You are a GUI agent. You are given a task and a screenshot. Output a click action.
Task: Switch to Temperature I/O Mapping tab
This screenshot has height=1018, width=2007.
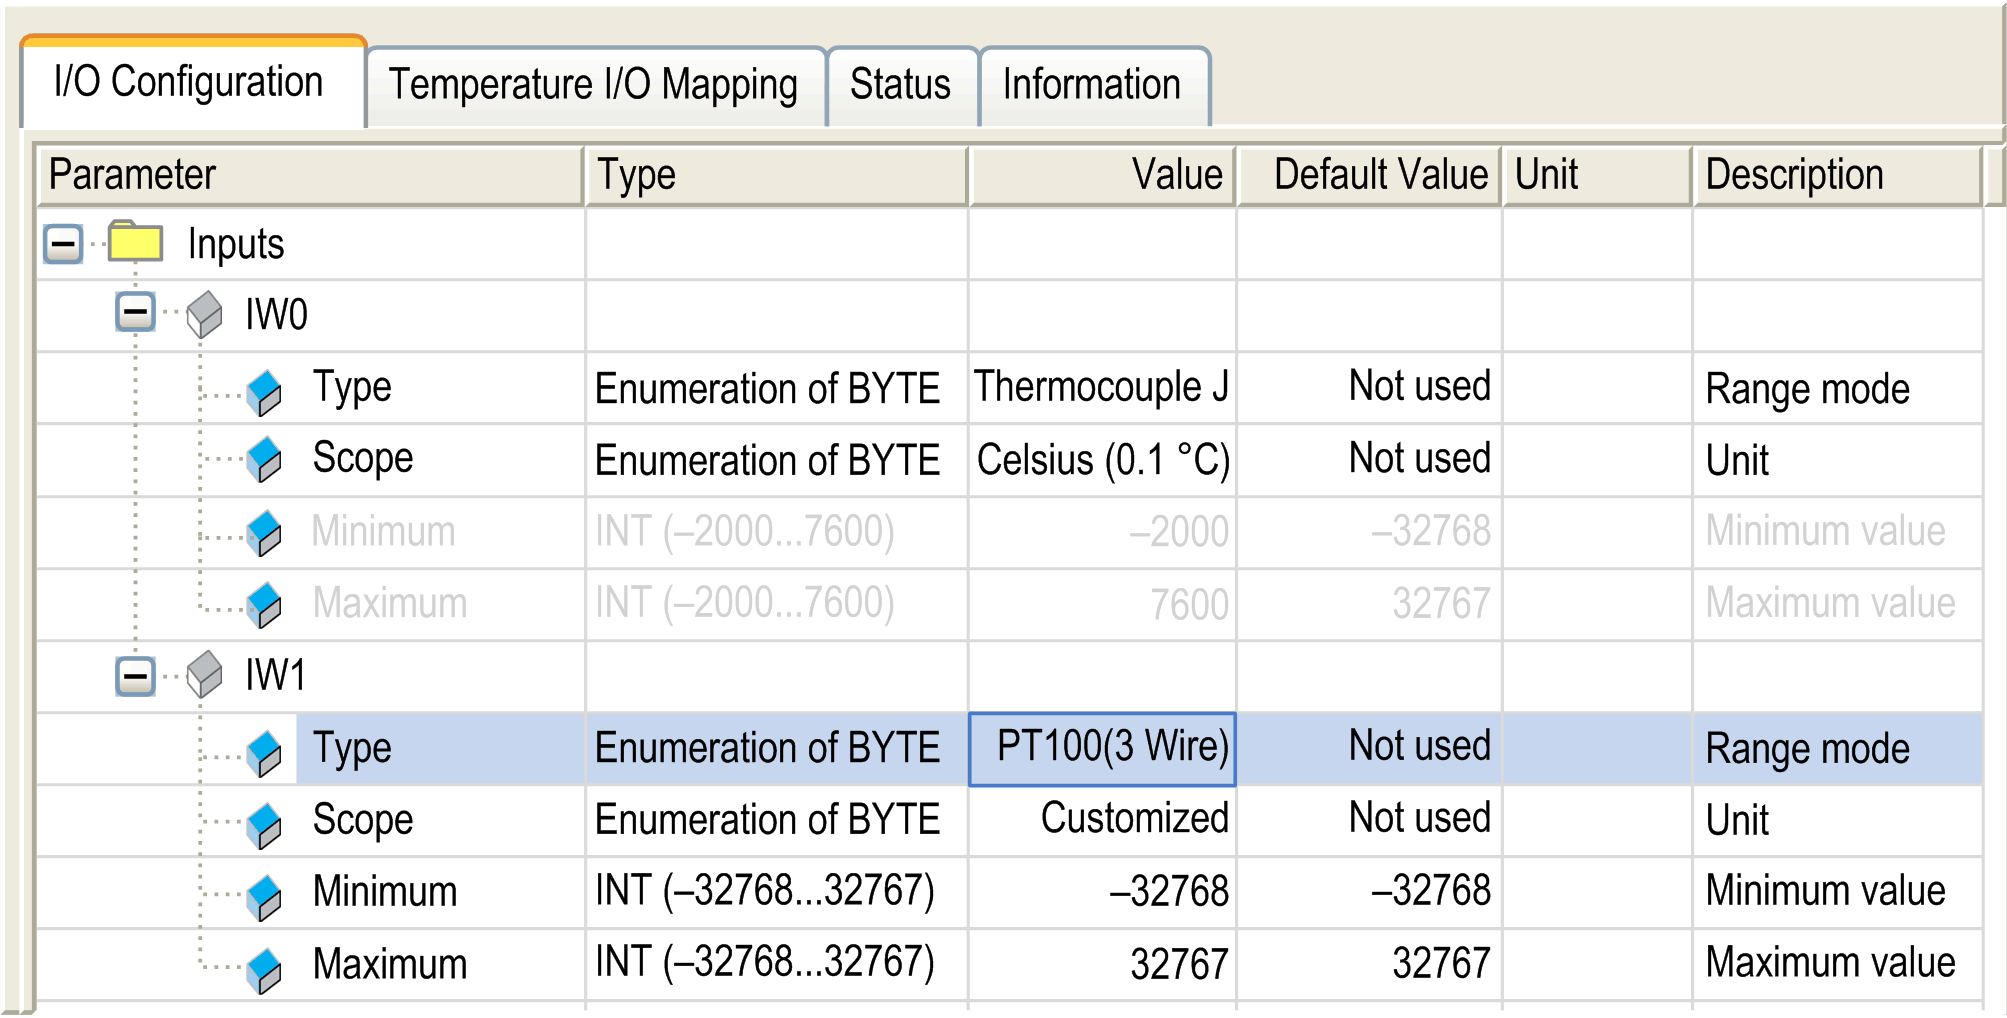coord(594,86)
